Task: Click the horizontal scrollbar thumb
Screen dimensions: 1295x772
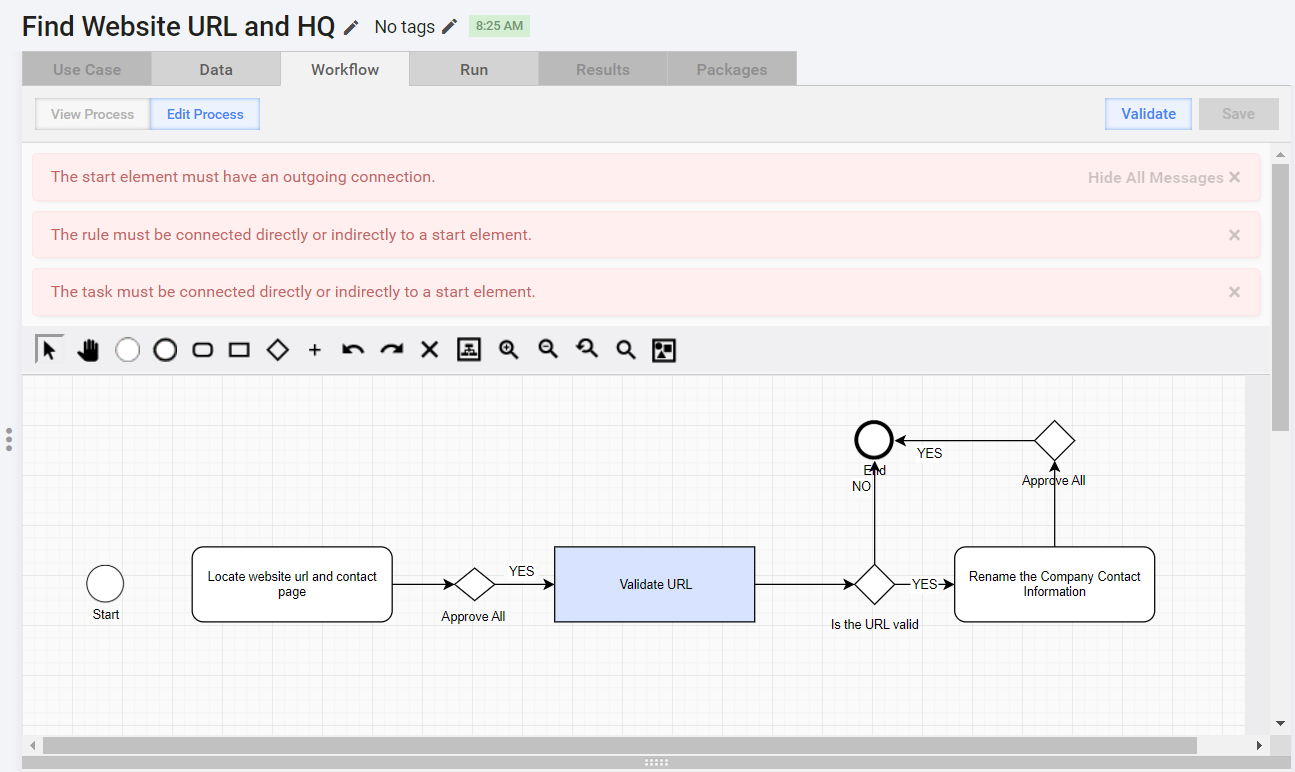Action: (619, 746)
